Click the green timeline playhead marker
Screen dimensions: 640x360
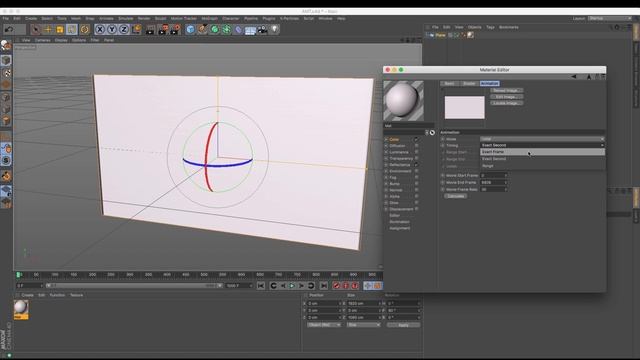[18, 275]
